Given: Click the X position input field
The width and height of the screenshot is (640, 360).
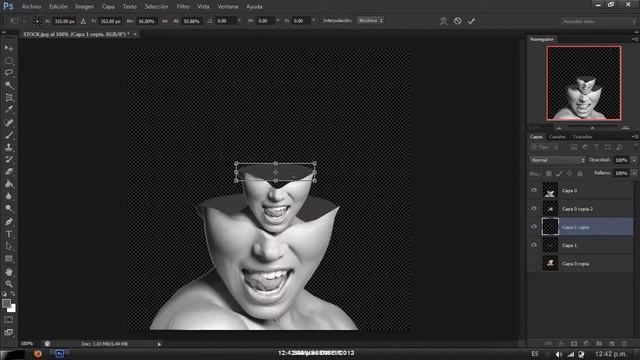Looking at the screenshot, I should point(64,21).
